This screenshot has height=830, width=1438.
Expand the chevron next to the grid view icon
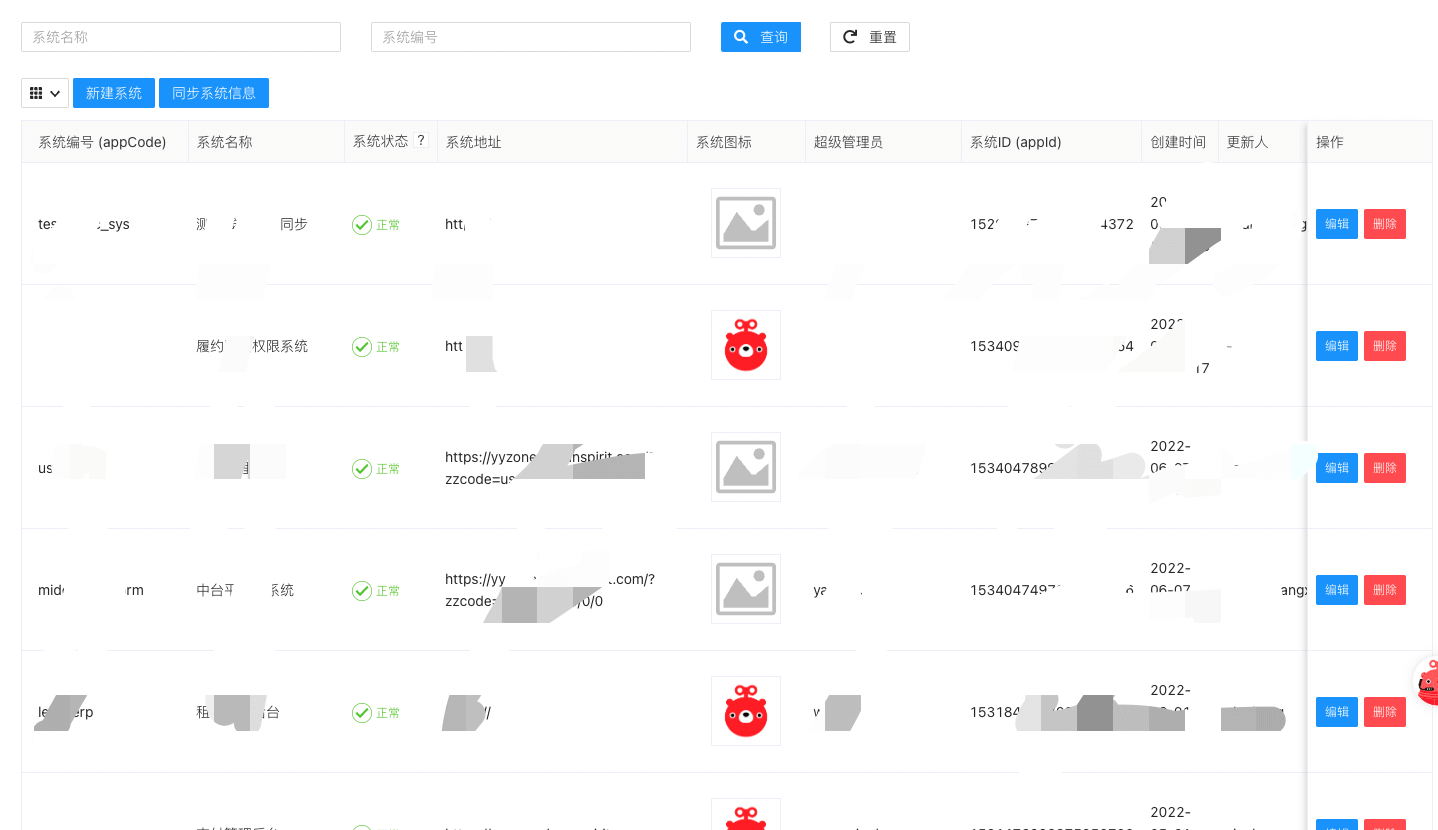[54, 92]
